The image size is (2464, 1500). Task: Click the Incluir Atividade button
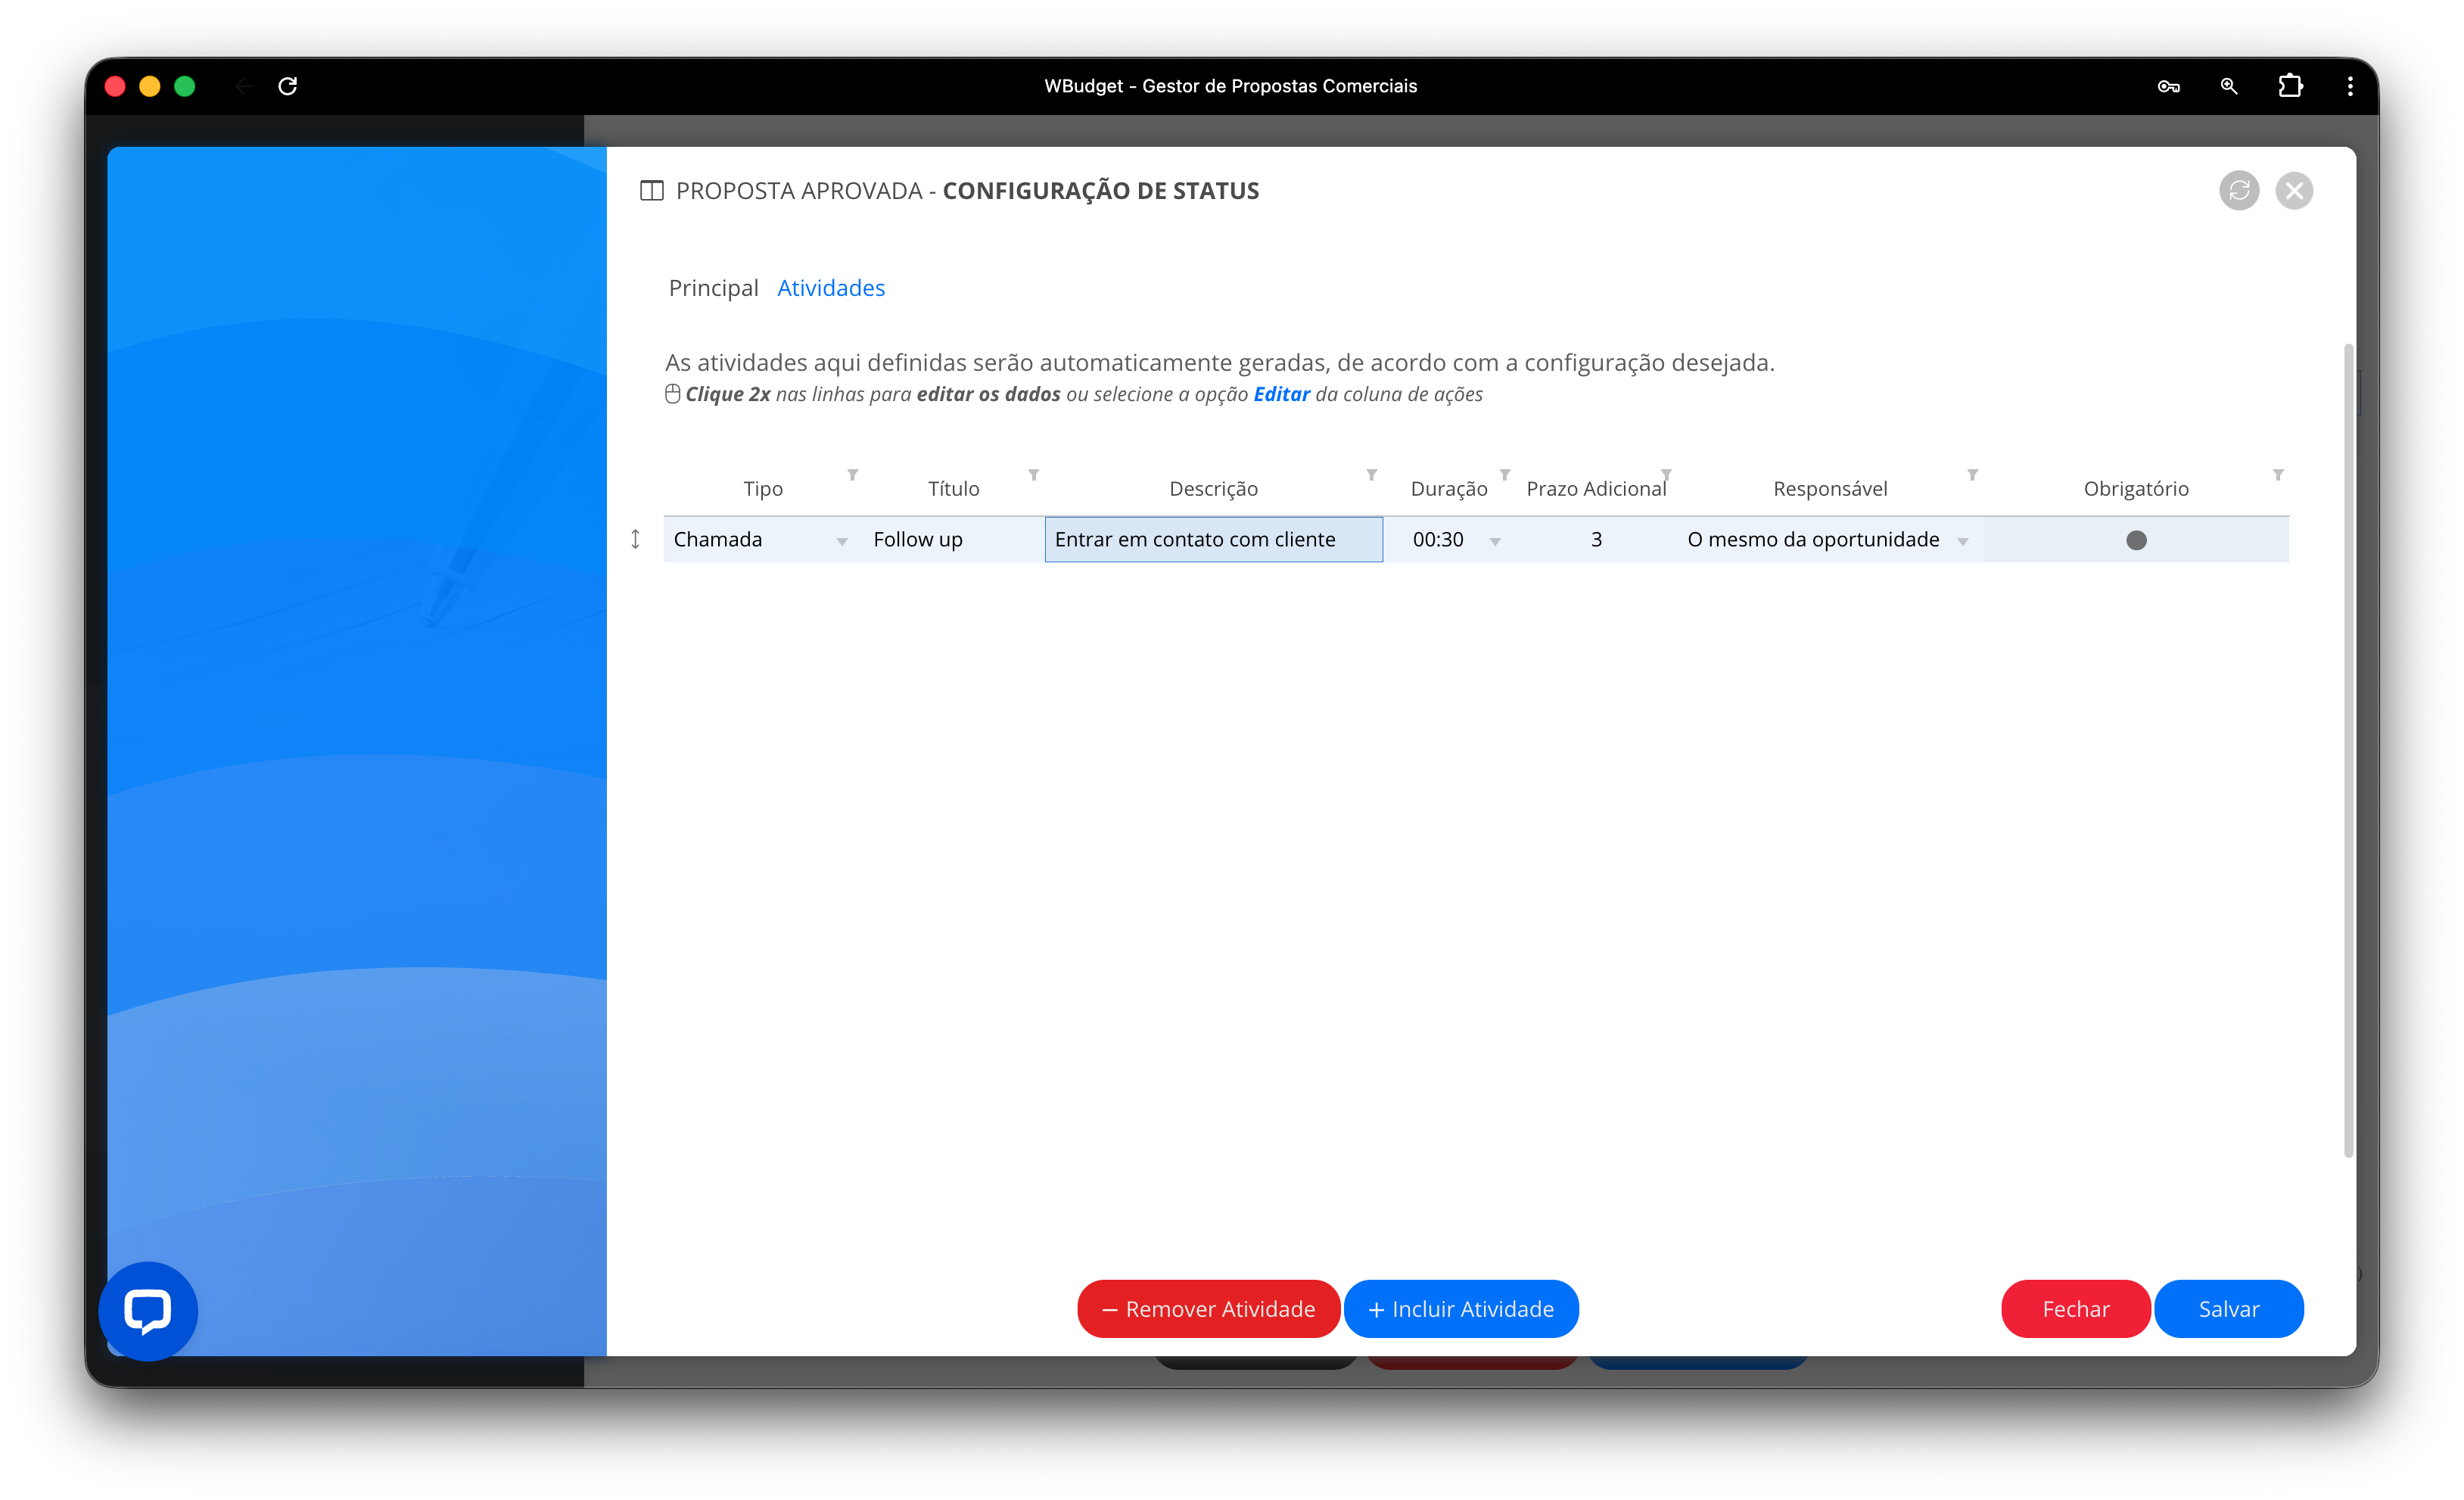[1461, 1309]
